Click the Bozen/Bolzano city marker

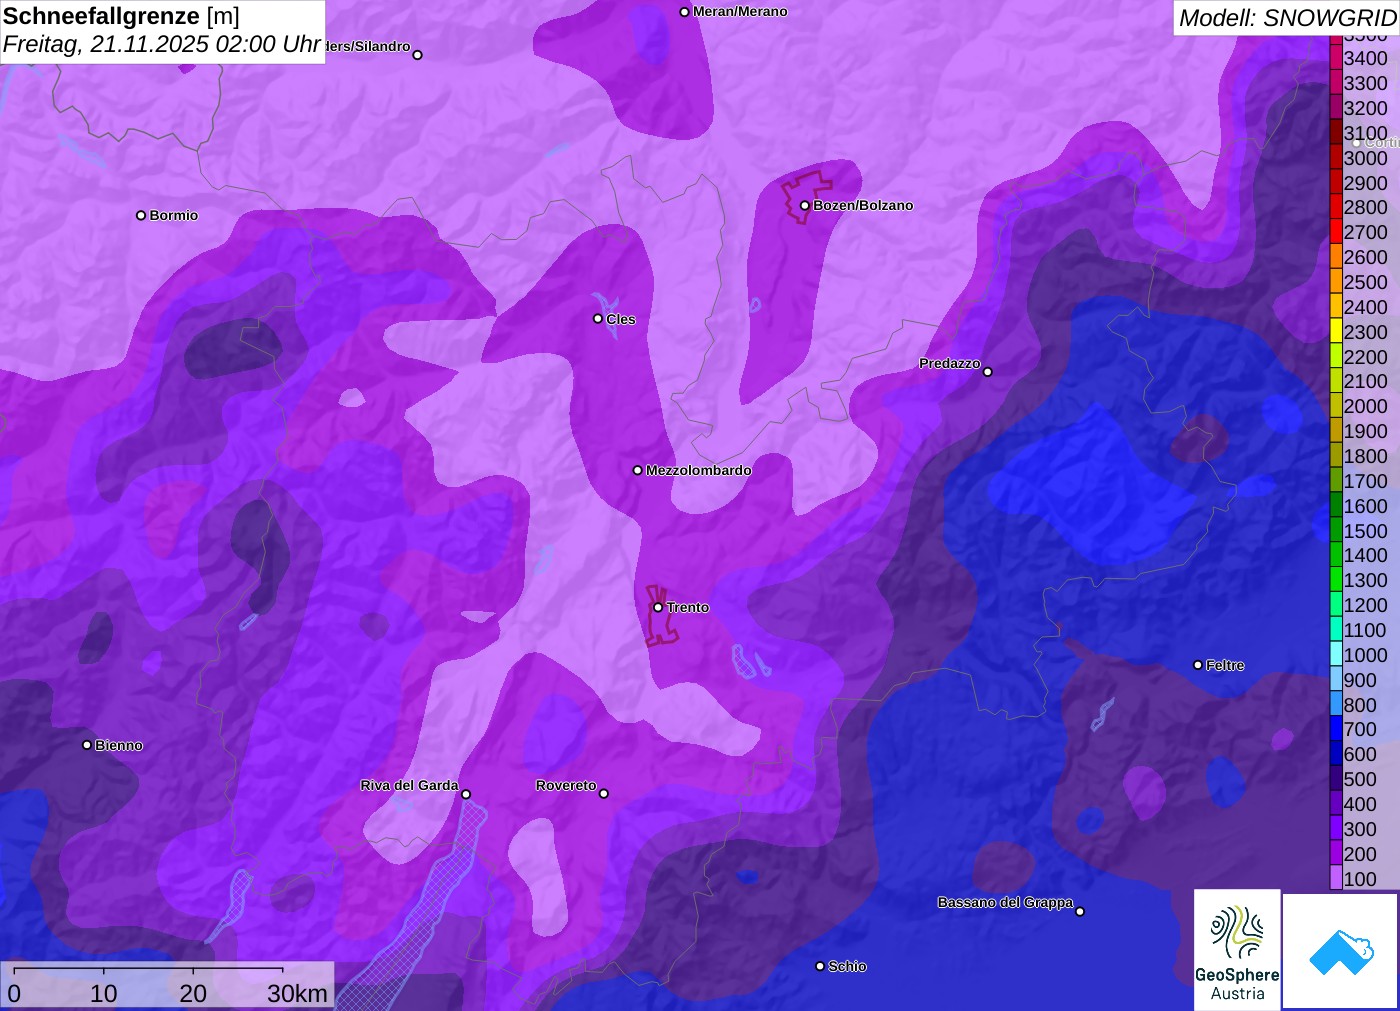click(804, 205)
